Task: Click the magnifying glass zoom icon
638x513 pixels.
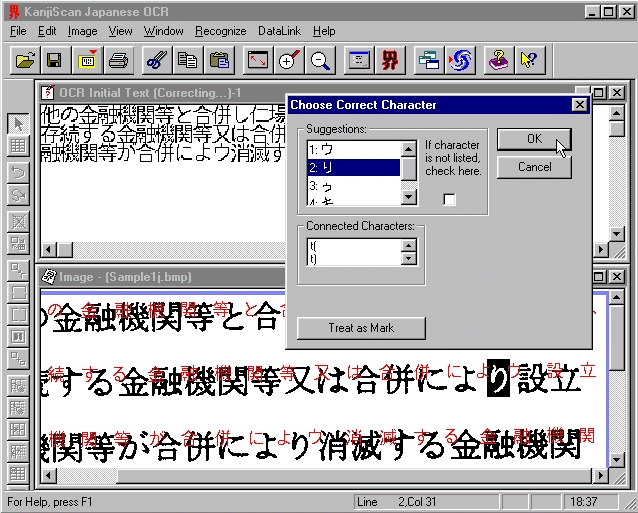Action: point(320,60)
